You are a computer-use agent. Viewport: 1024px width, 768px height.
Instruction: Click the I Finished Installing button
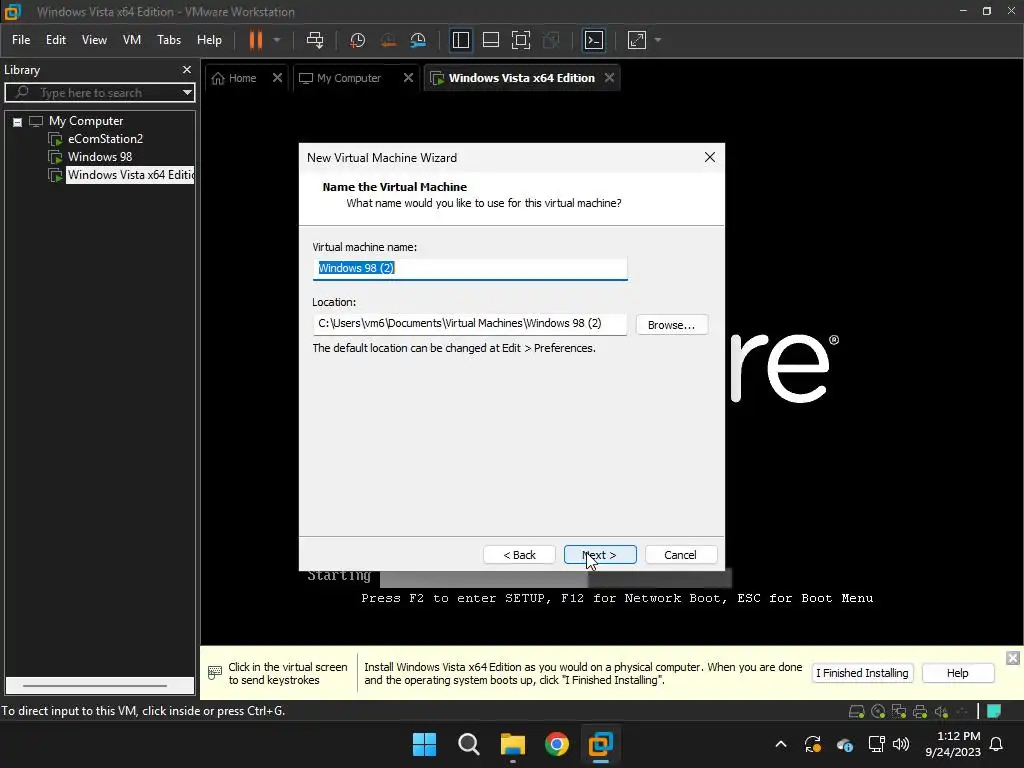click(x=862, y=673)
